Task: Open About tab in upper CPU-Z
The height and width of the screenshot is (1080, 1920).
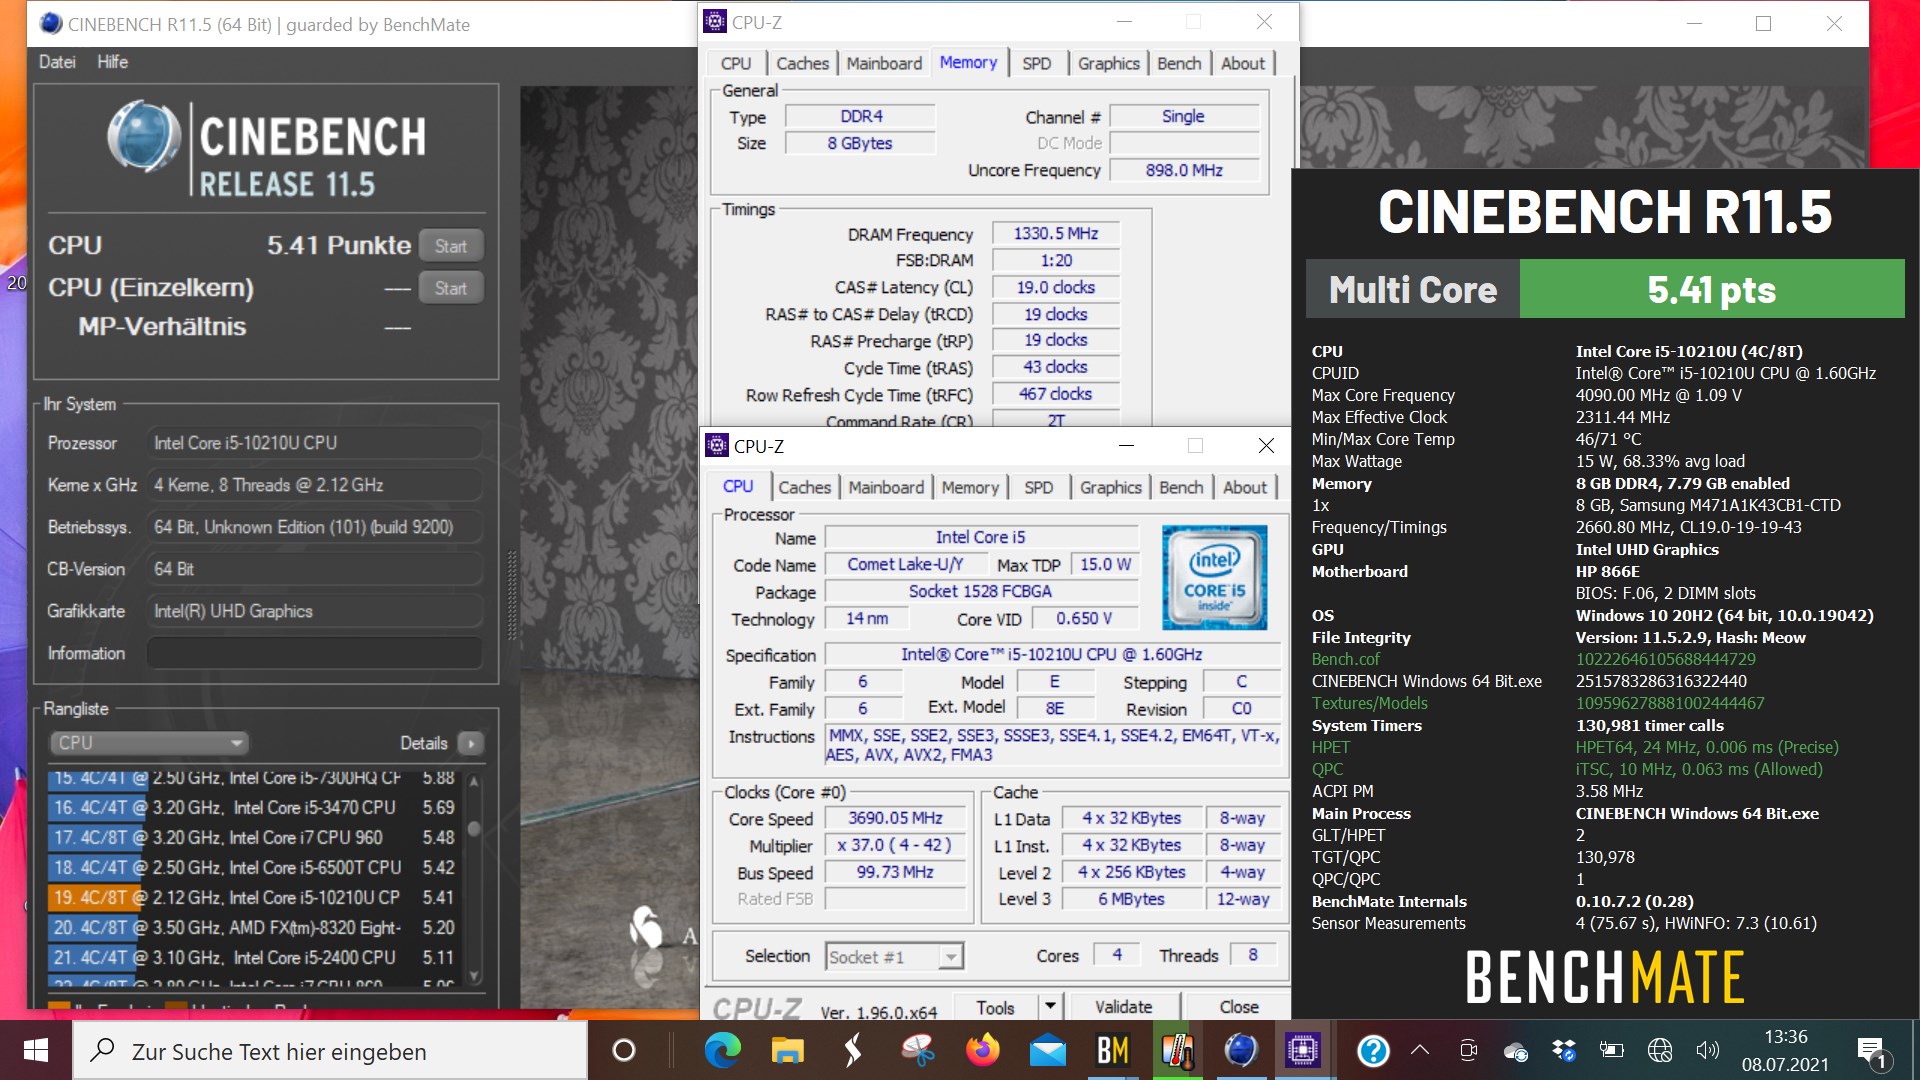Action: click(1243, 63)
